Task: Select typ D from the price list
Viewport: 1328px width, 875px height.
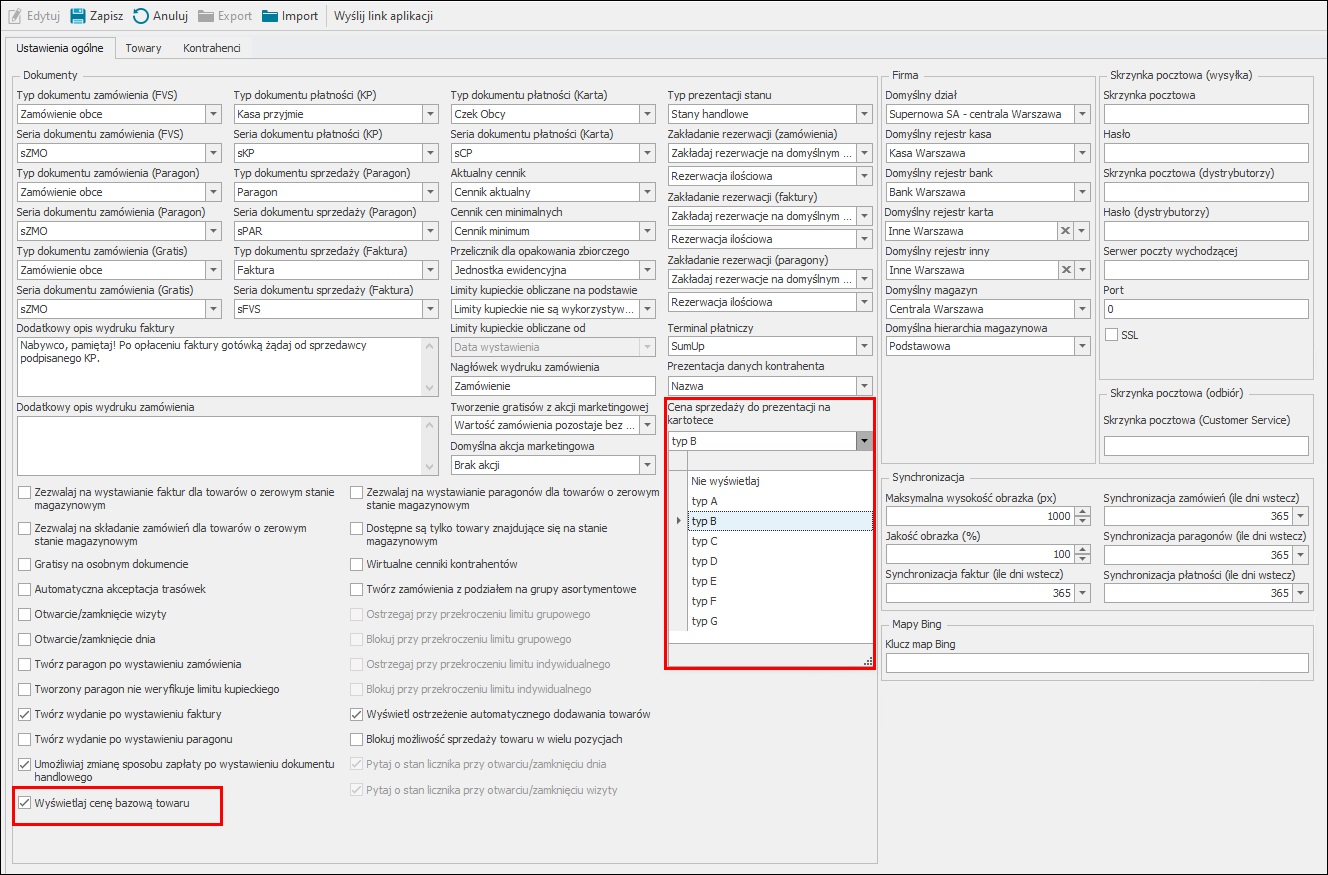Action: (x=705, y=561)
